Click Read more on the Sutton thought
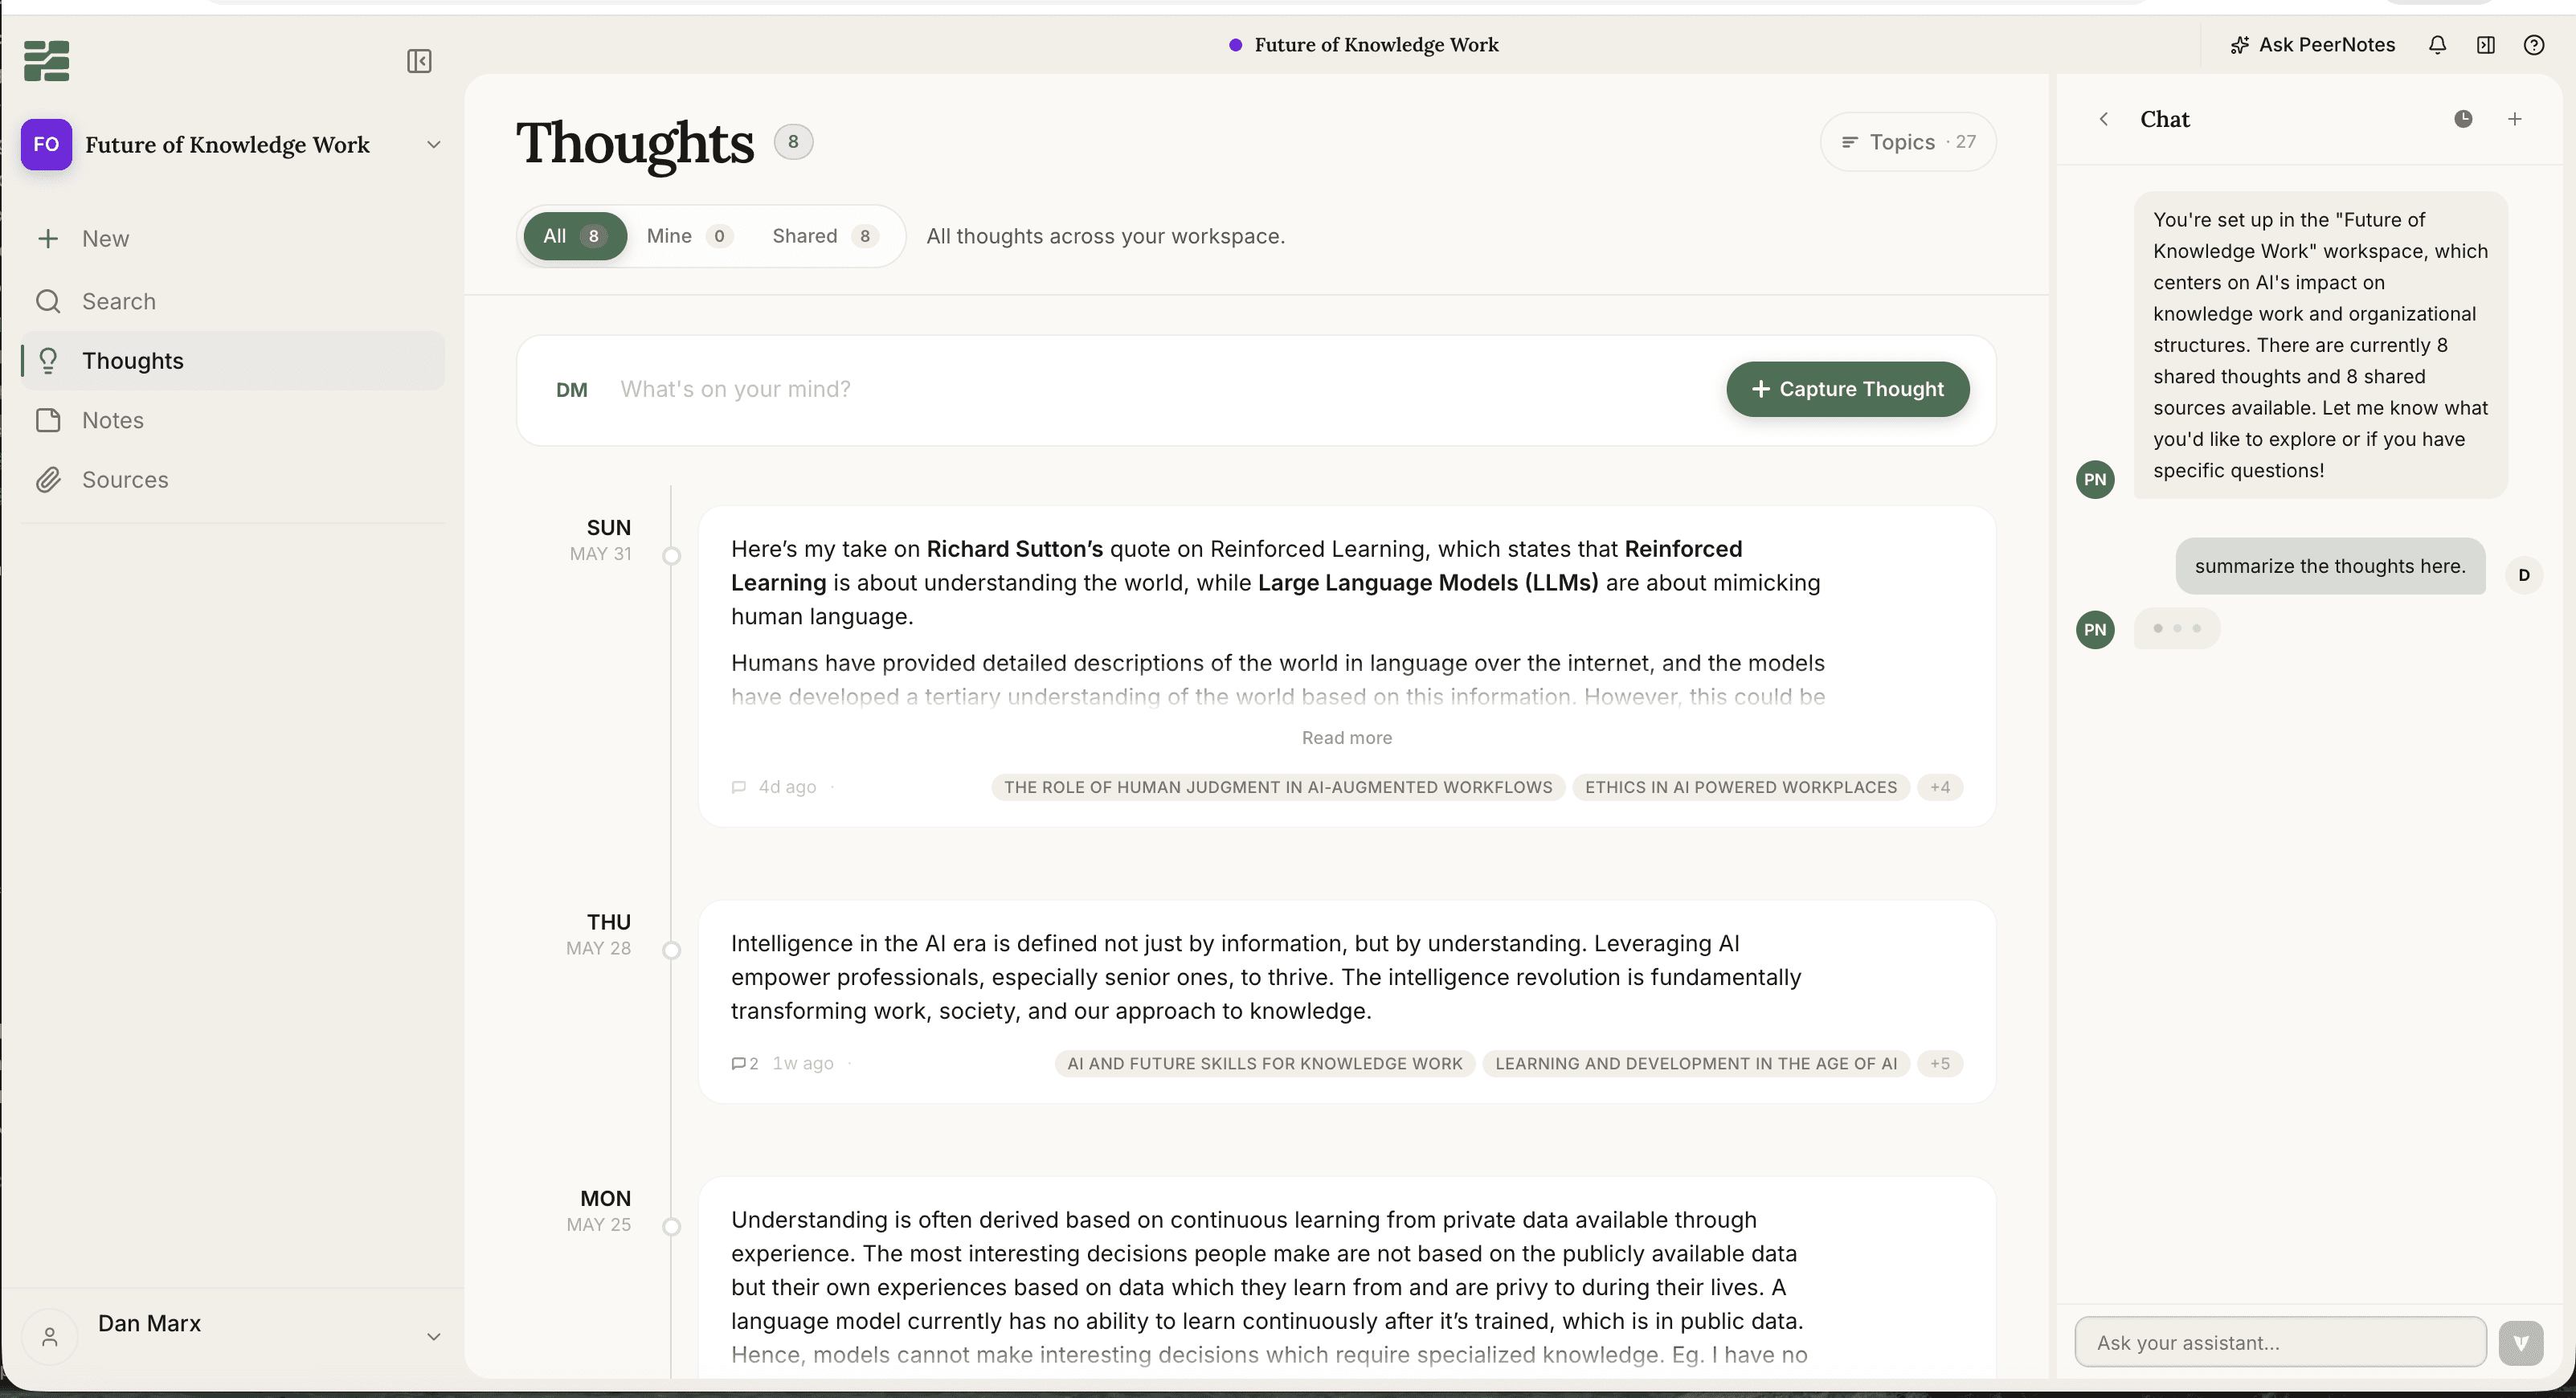2576x1398 pixels. click(x=1346, y=737)
